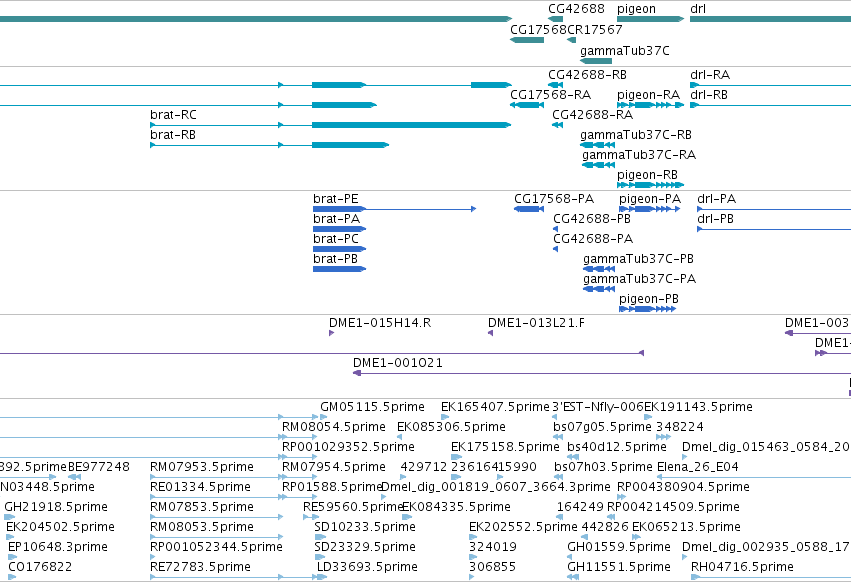The height and width of the screenshot is (582, 851).
Task: Click EST GH01559.5prime
Action: pyautogui.click(x=619, y=548)
